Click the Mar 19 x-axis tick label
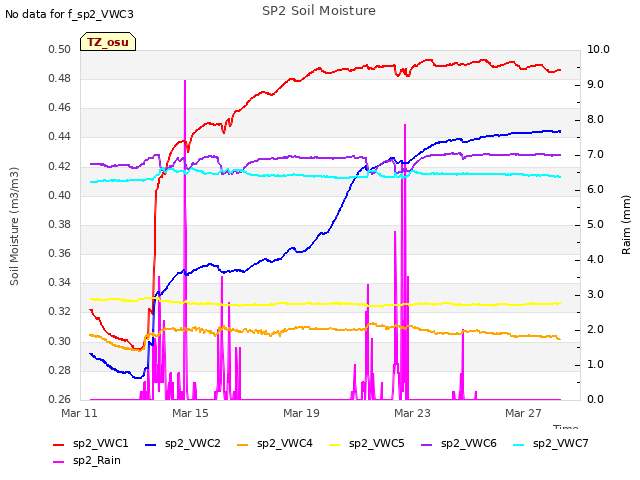The width and height of the screenshot is (640, 480). pyautogui.click(x=301, y=413)
